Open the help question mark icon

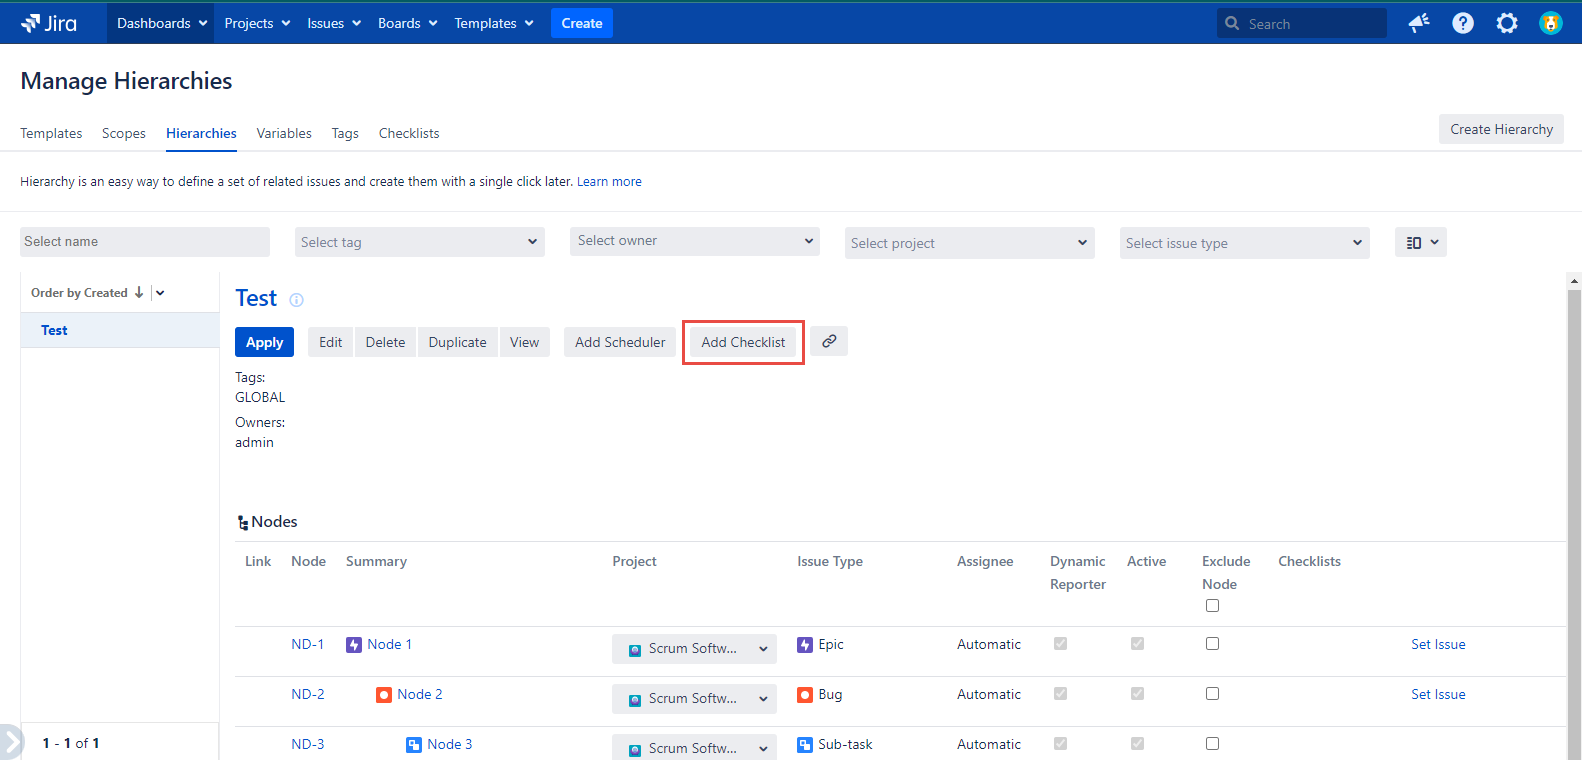pos(1462,23)
